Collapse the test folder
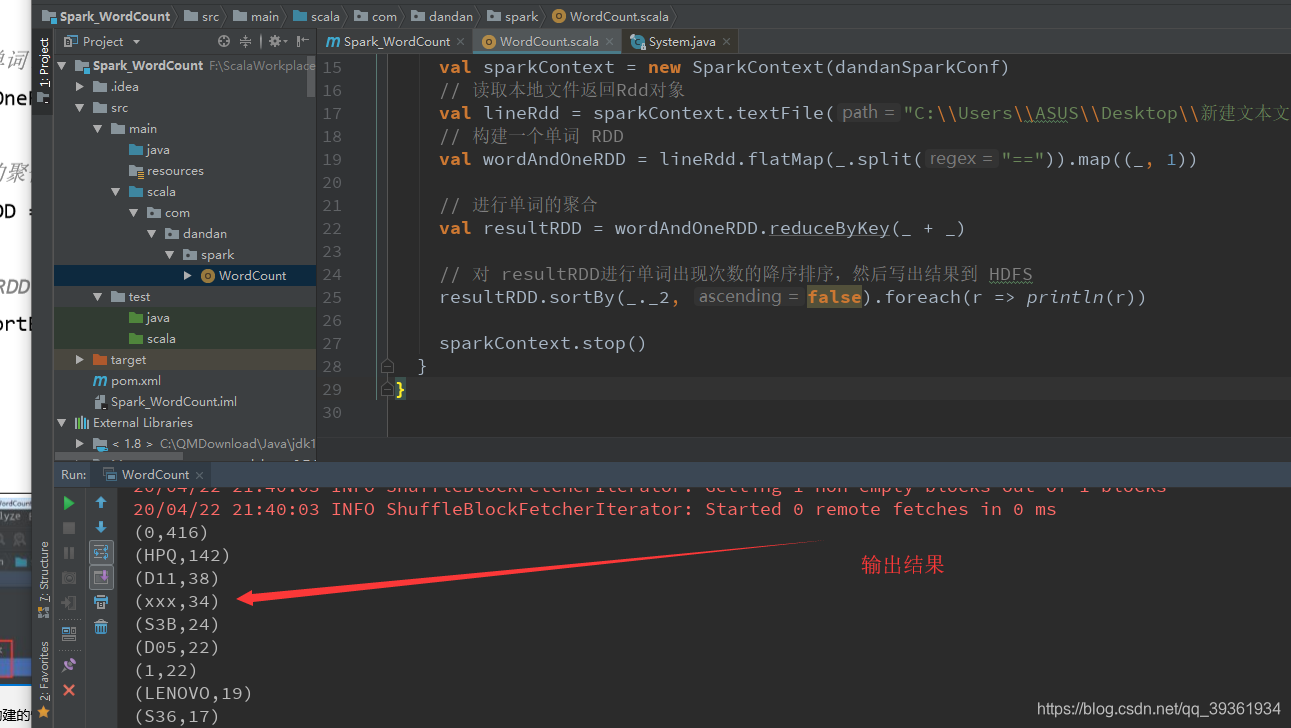This screenshot has height=728, width=1291. pyautogui.click(x=98, y=297)
